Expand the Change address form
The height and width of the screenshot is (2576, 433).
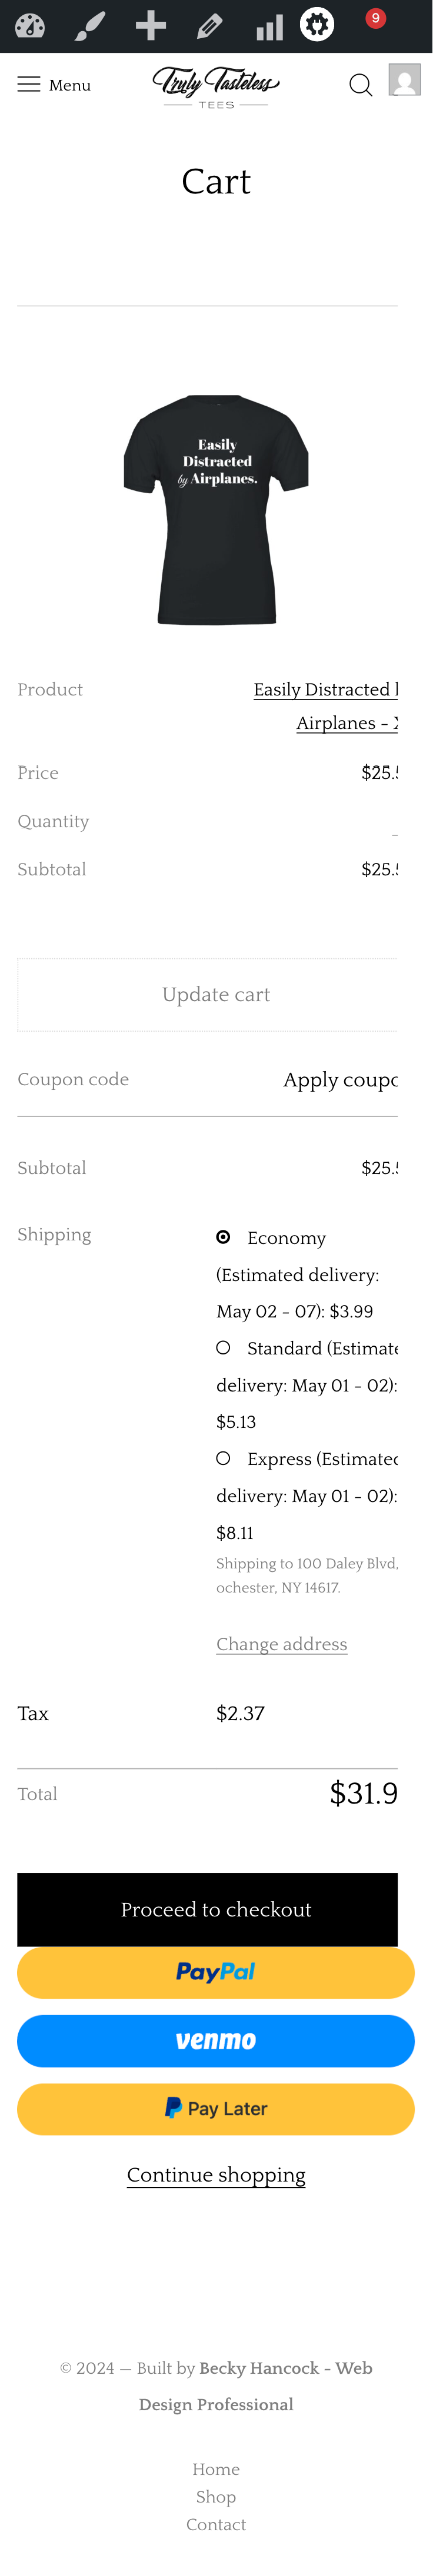coord(282,1644)
